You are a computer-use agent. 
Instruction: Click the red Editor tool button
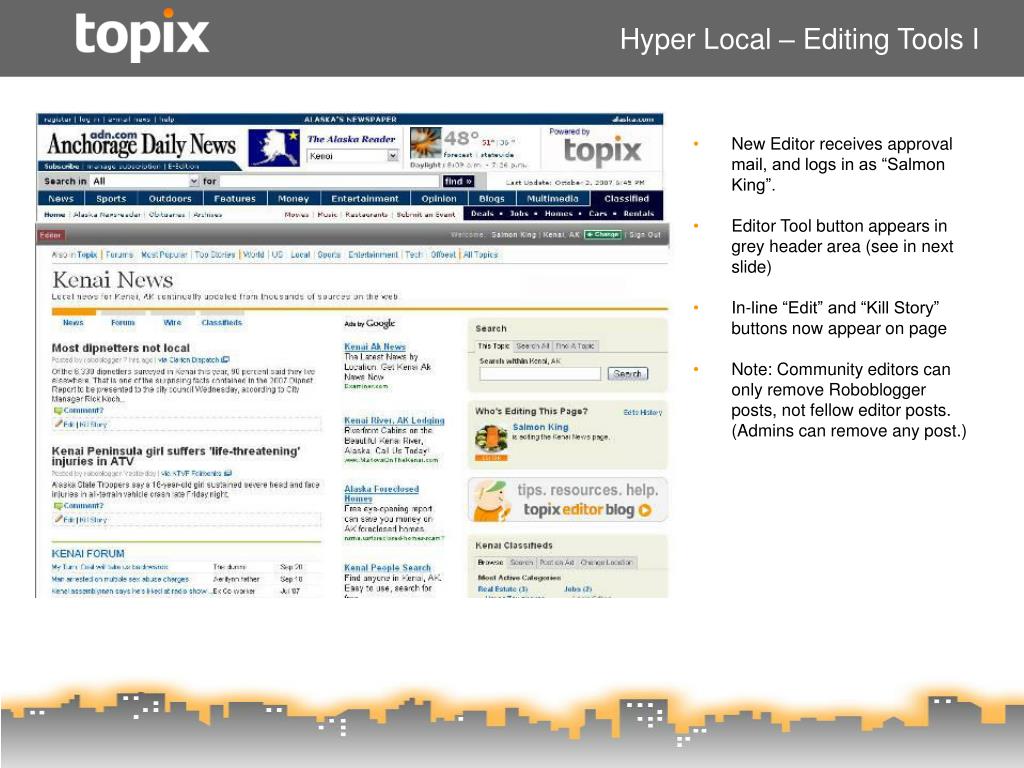click(50, 235)
